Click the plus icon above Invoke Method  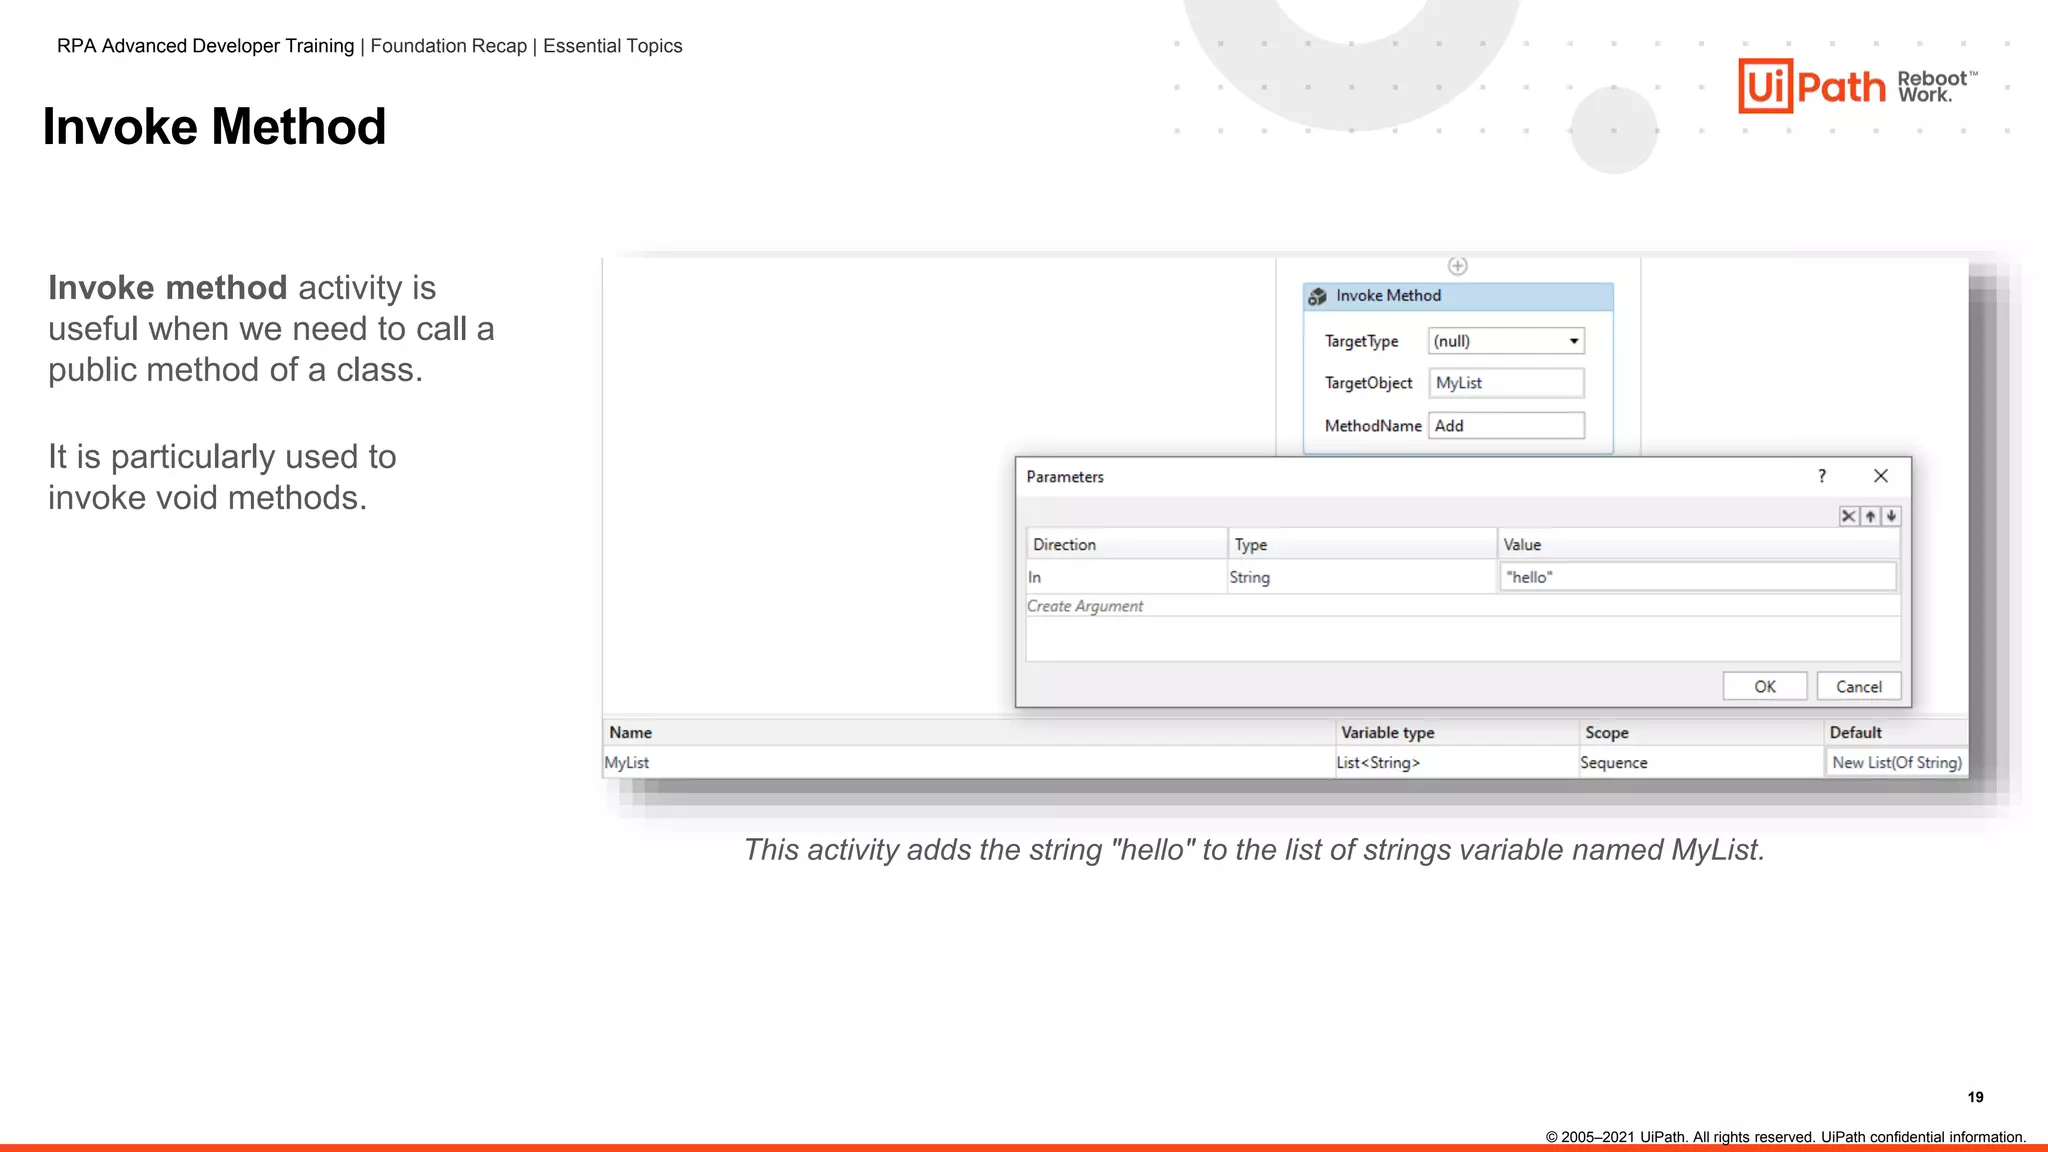pyautogui.click(x=1457, y=266)
